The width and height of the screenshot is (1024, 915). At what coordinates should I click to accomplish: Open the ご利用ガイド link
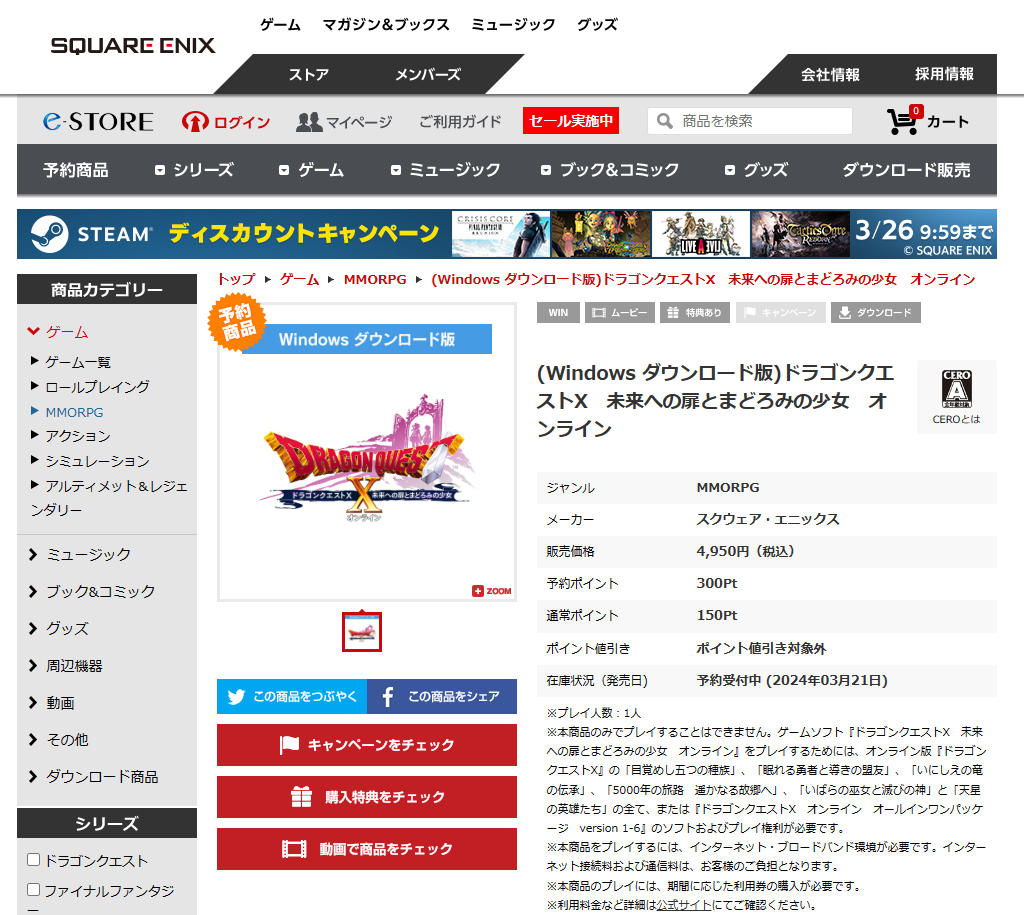[x=460, y=121]
